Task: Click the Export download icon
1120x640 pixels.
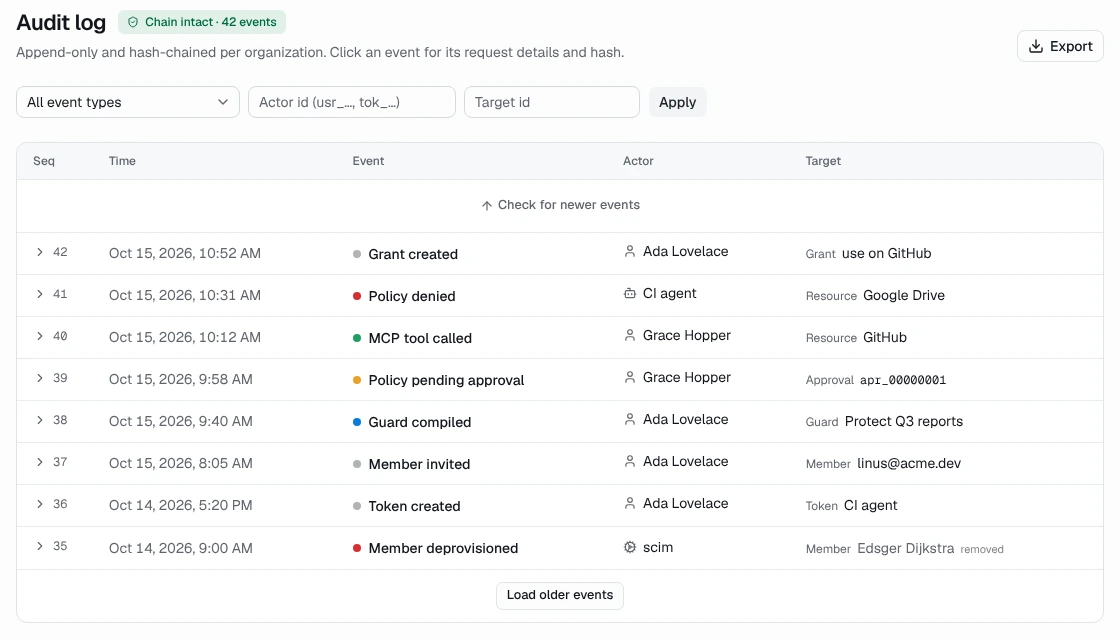Action: pos(1036,46)
